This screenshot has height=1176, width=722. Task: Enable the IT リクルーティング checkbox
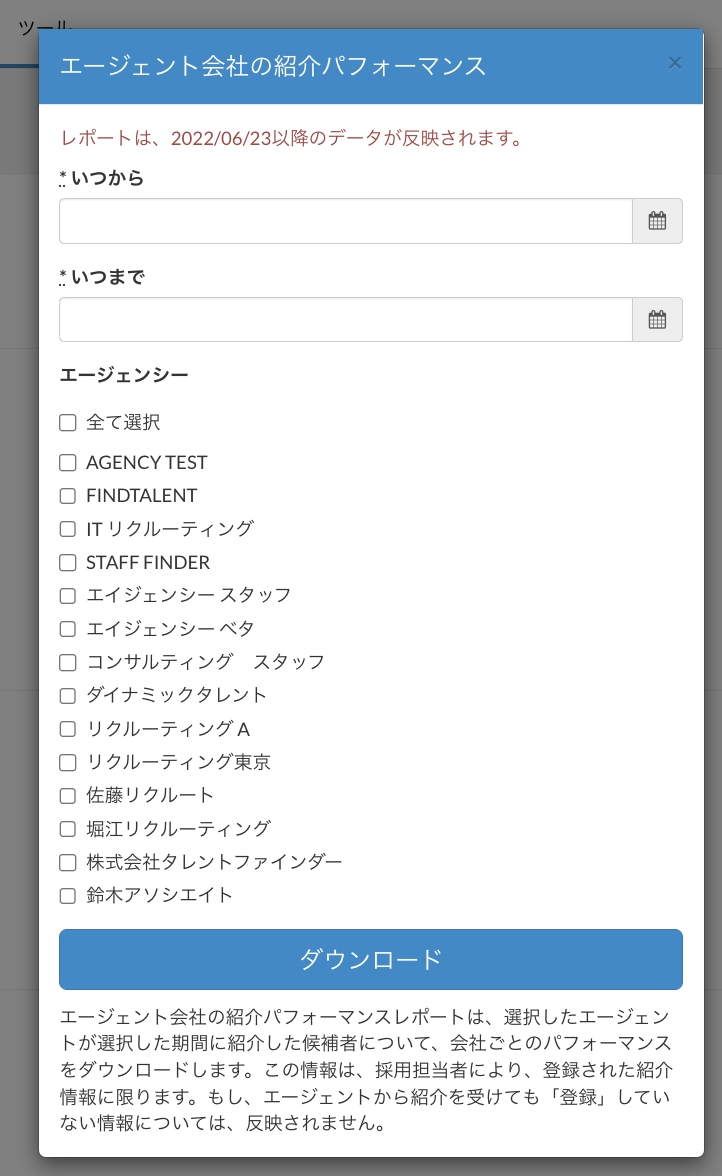68,529
